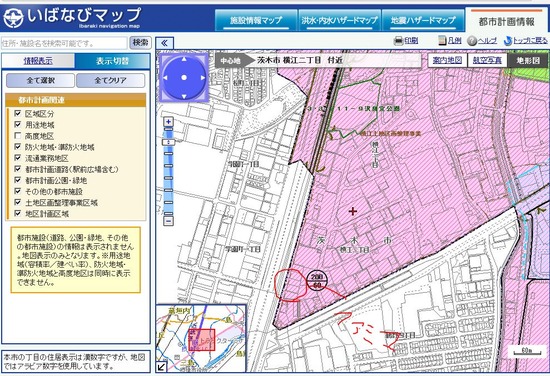Screen dimensions: 550x376
Task: Pan the map up with the compass arrow
Action: (x=184, y=59)
